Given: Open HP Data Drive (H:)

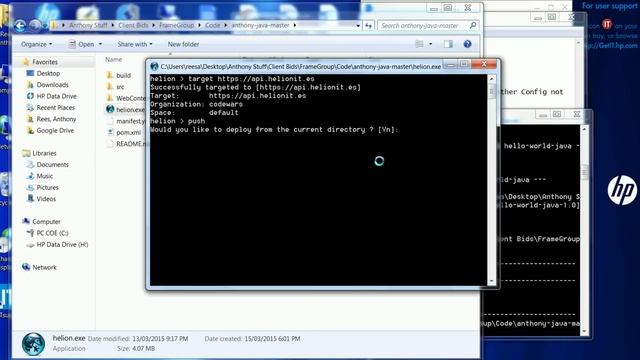Looking at the screenshot, I should [x=62, y=244].
